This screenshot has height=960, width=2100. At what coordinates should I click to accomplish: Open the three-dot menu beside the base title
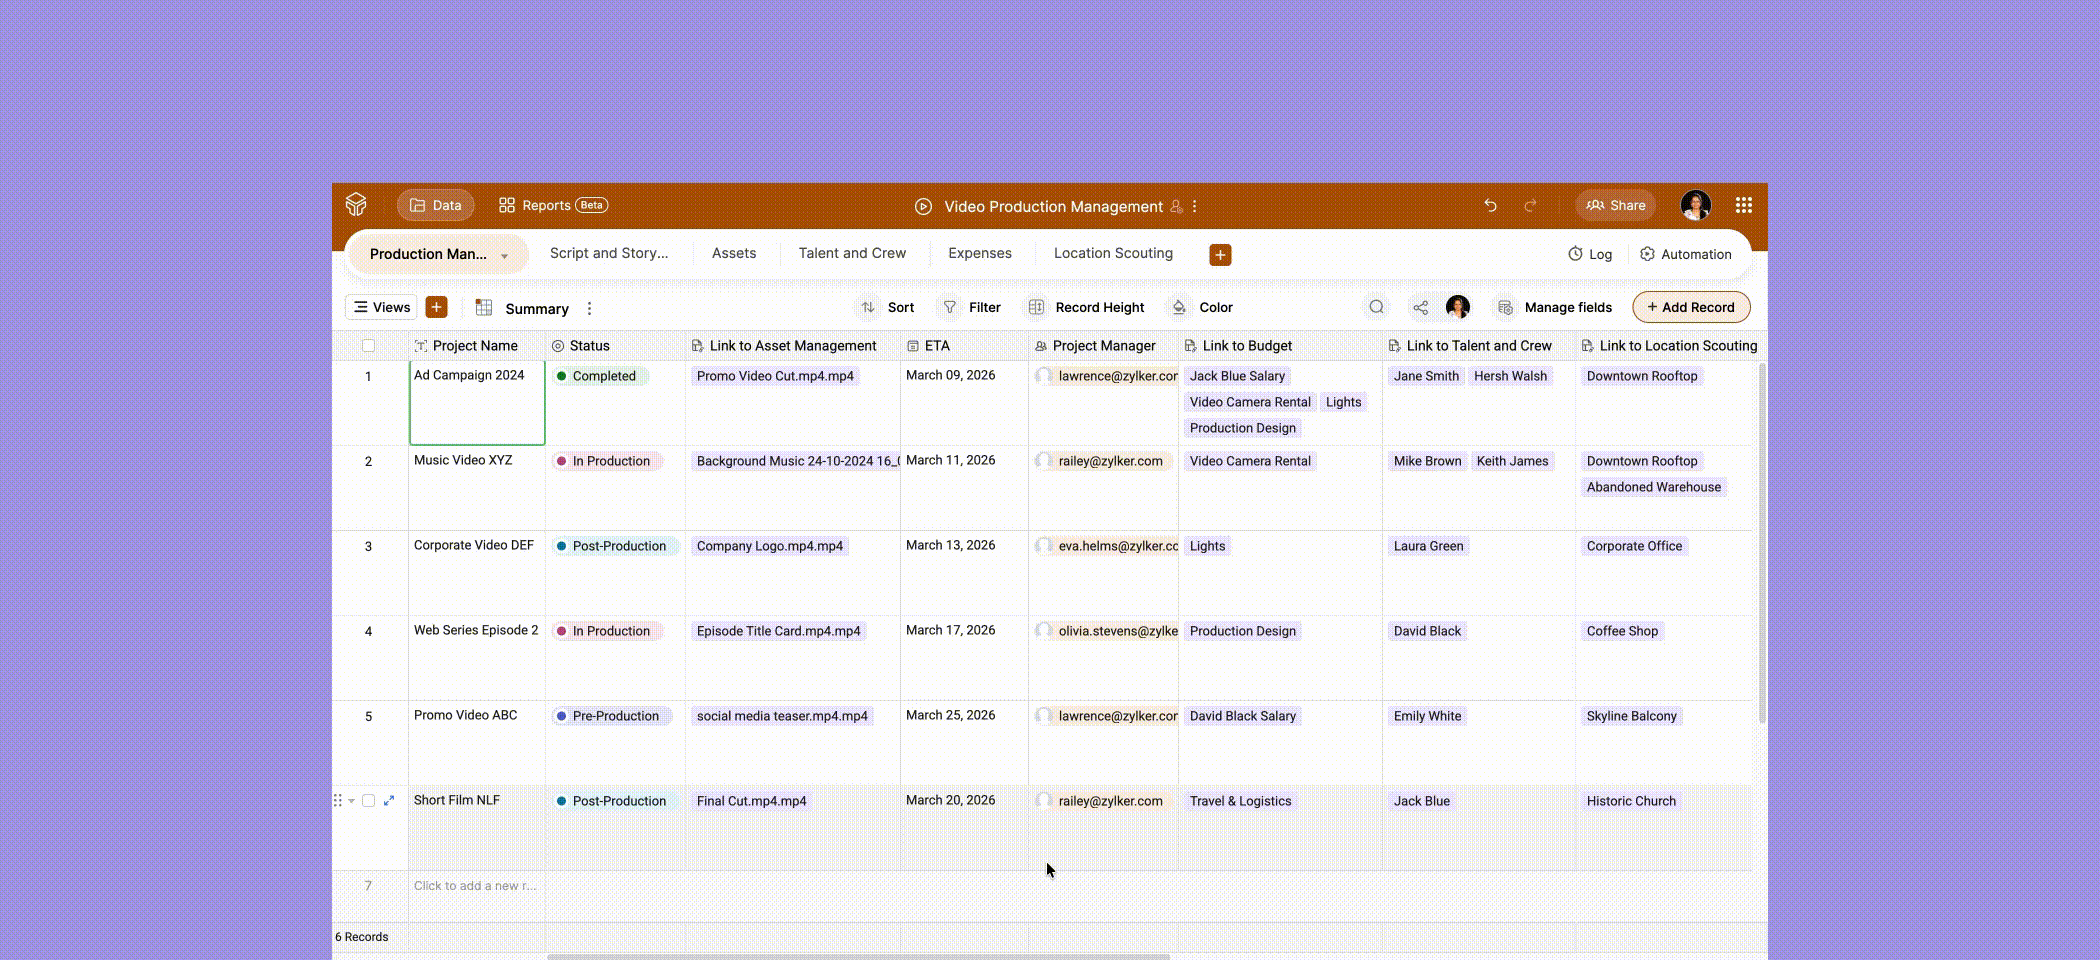pos(1194,206)
